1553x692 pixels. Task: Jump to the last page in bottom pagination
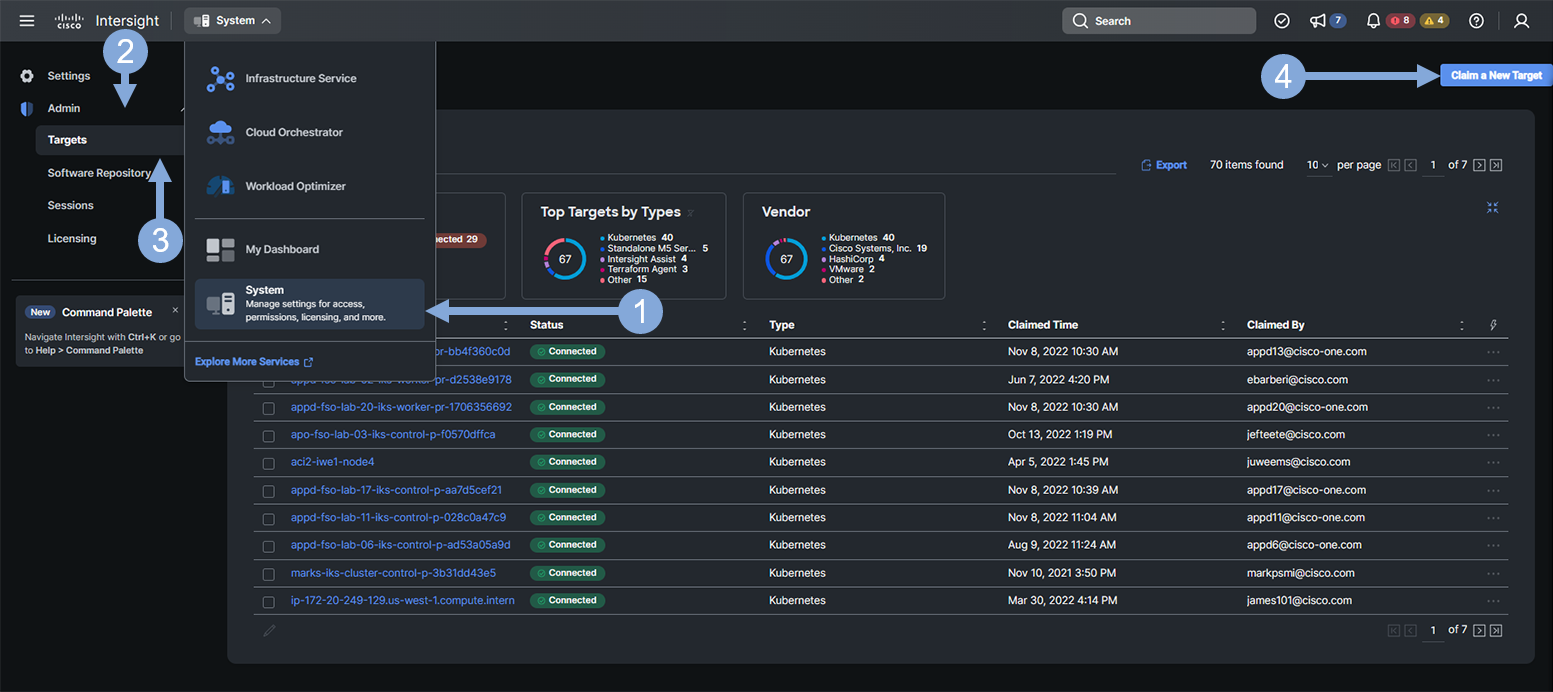[1496, 630]
